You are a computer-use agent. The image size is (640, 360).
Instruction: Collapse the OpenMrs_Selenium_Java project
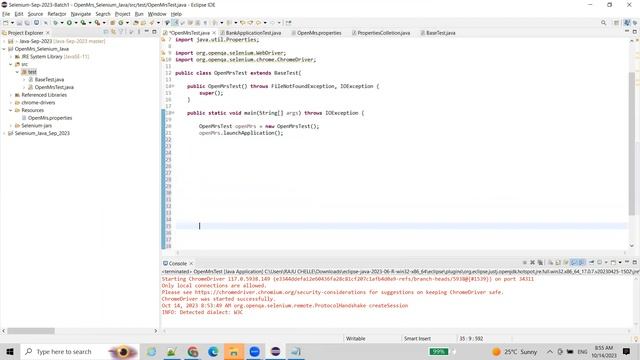(4, 49)
